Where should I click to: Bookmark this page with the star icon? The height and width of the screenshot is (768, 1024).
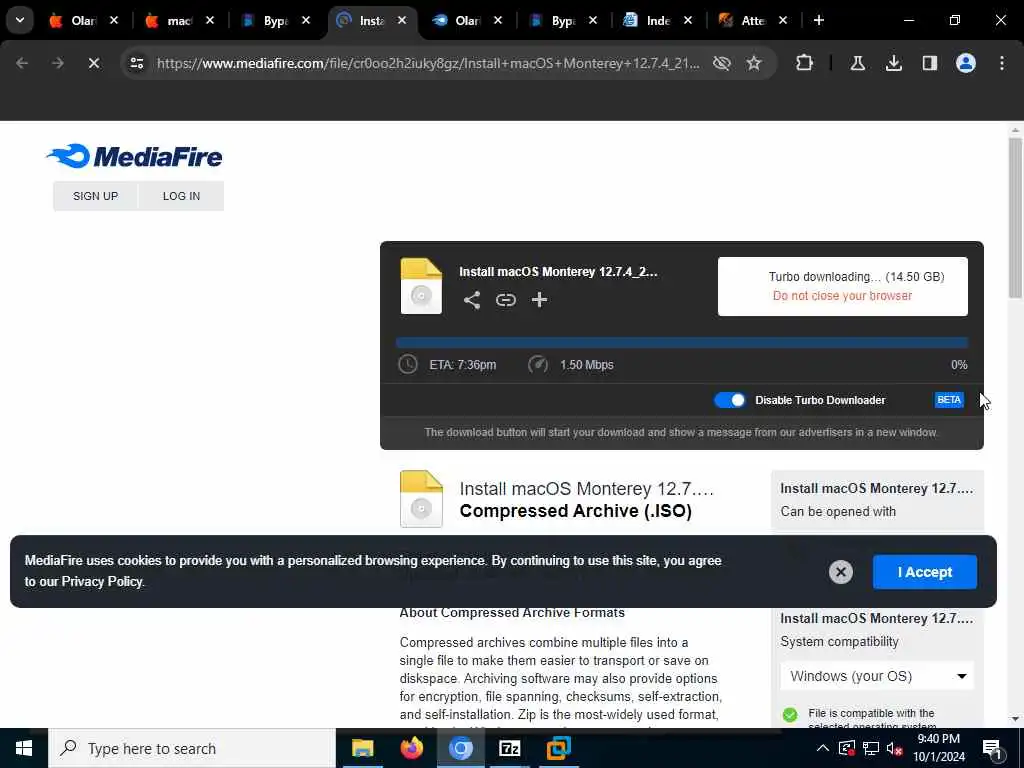click(754, 63)
